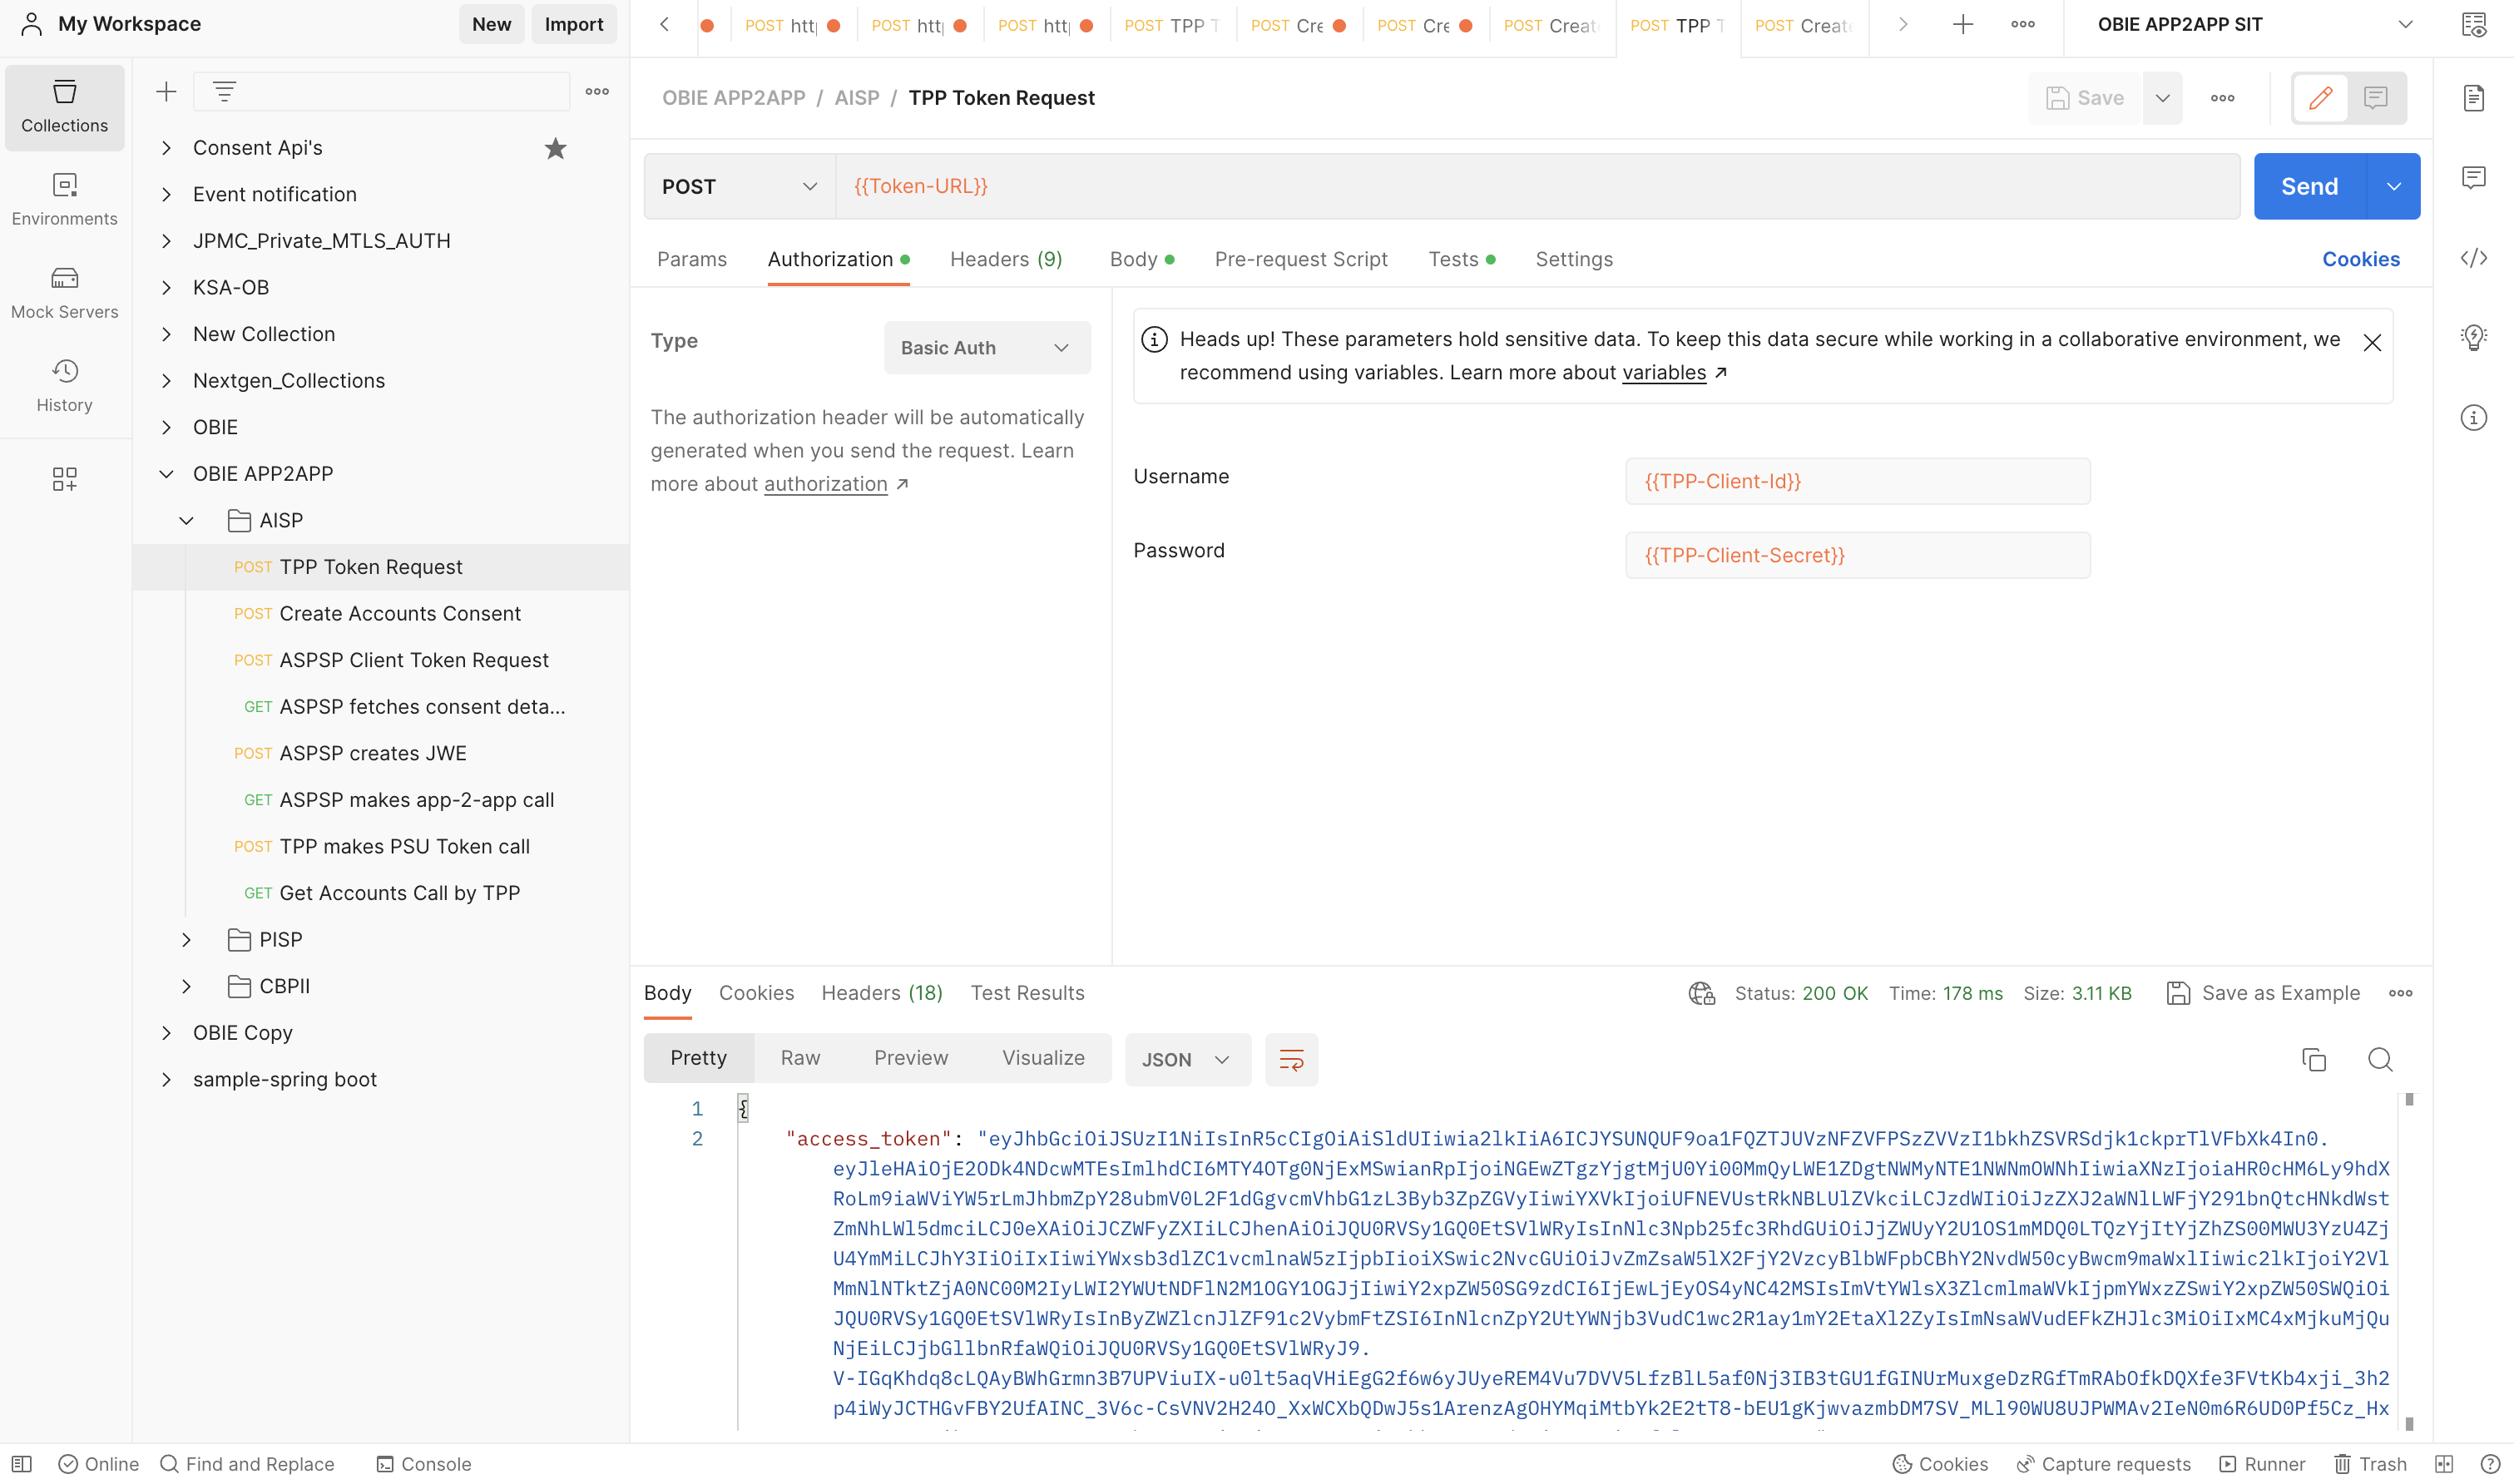
Task: Switch to the Pre-request Script tab
Action: pyautogui.click(x=1300, y=259)
